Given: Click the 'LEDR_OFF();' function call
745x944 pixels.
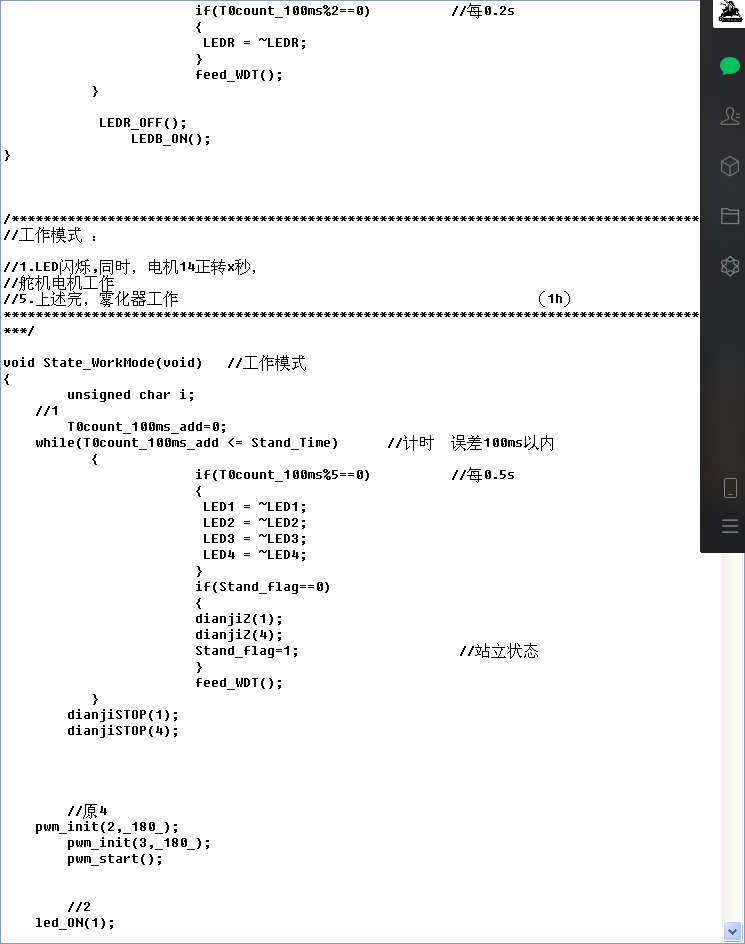Looking at the screenshot, I should tap(142, 123).
